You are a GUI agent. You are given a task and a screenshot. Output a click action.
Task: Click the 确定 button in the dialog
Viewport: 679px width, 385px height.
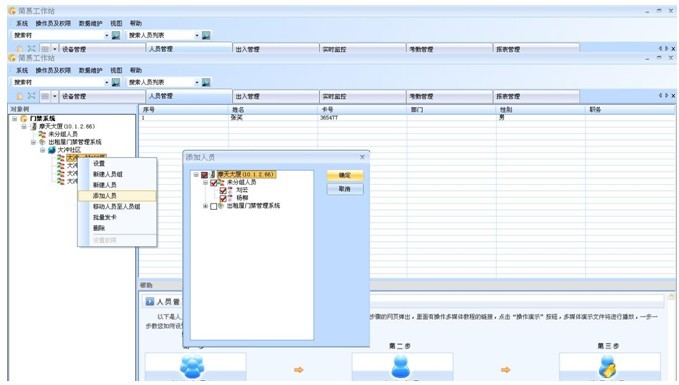click(345, 175)
